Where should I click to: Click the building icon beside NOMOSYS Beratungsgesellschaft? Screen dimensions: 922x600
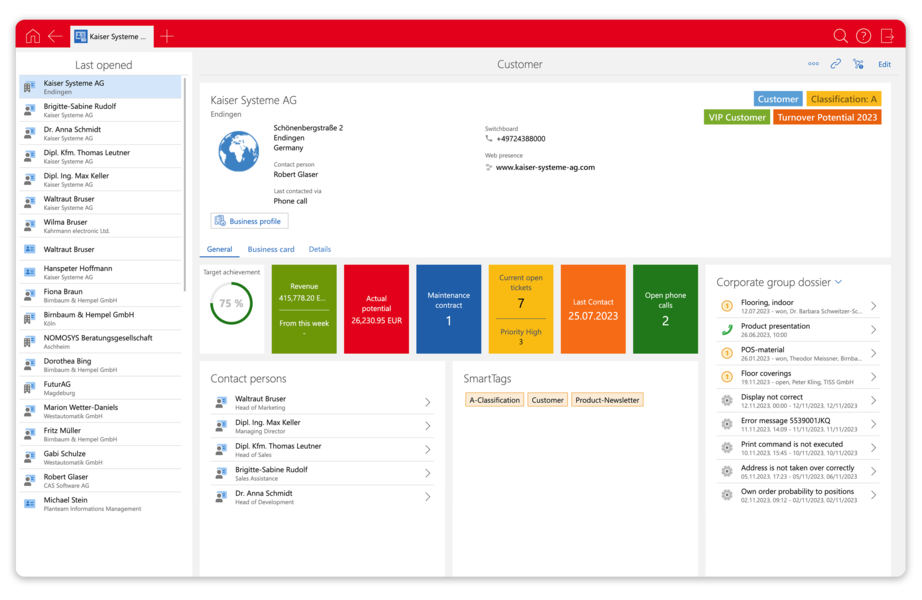point(29,342)
